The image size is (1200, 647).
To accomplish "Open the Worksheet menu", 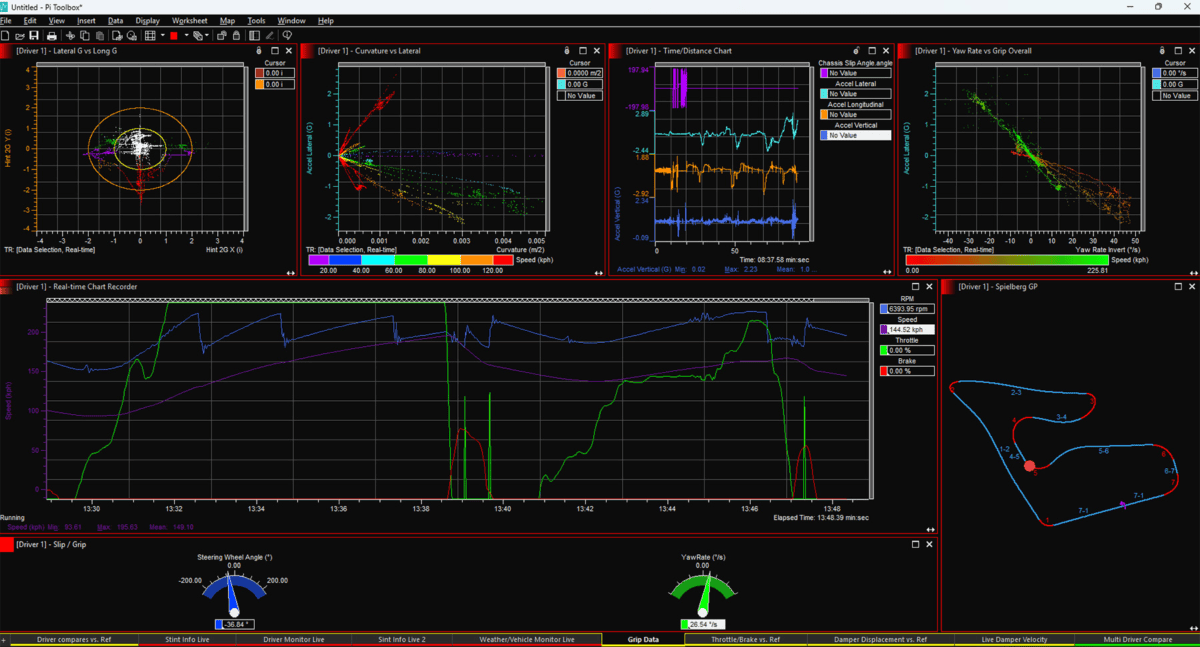I will pyautogui.click(x=189, y=20).
